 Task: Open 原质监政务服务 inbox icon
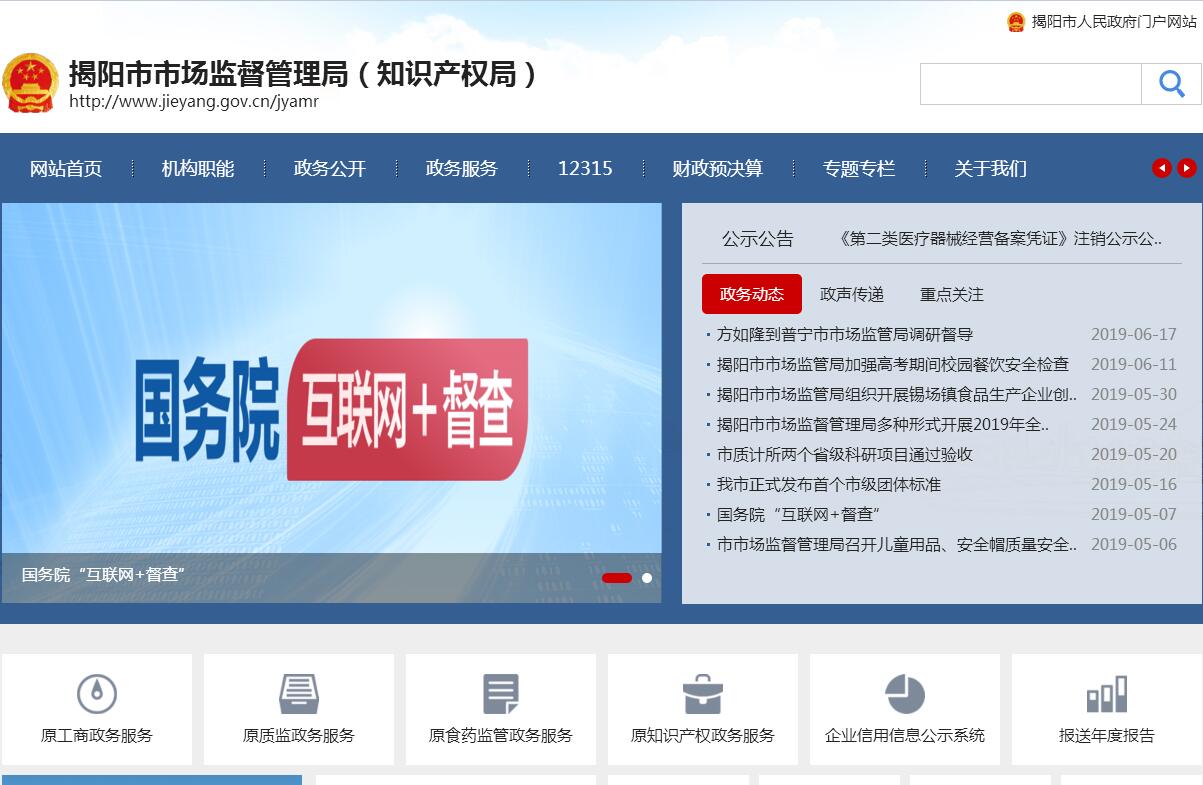(x=299, y=694)
